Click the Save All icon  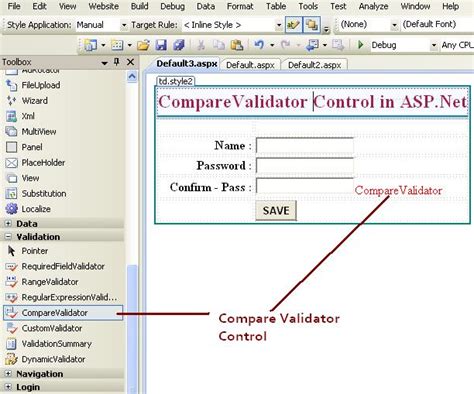pos(179,45)
